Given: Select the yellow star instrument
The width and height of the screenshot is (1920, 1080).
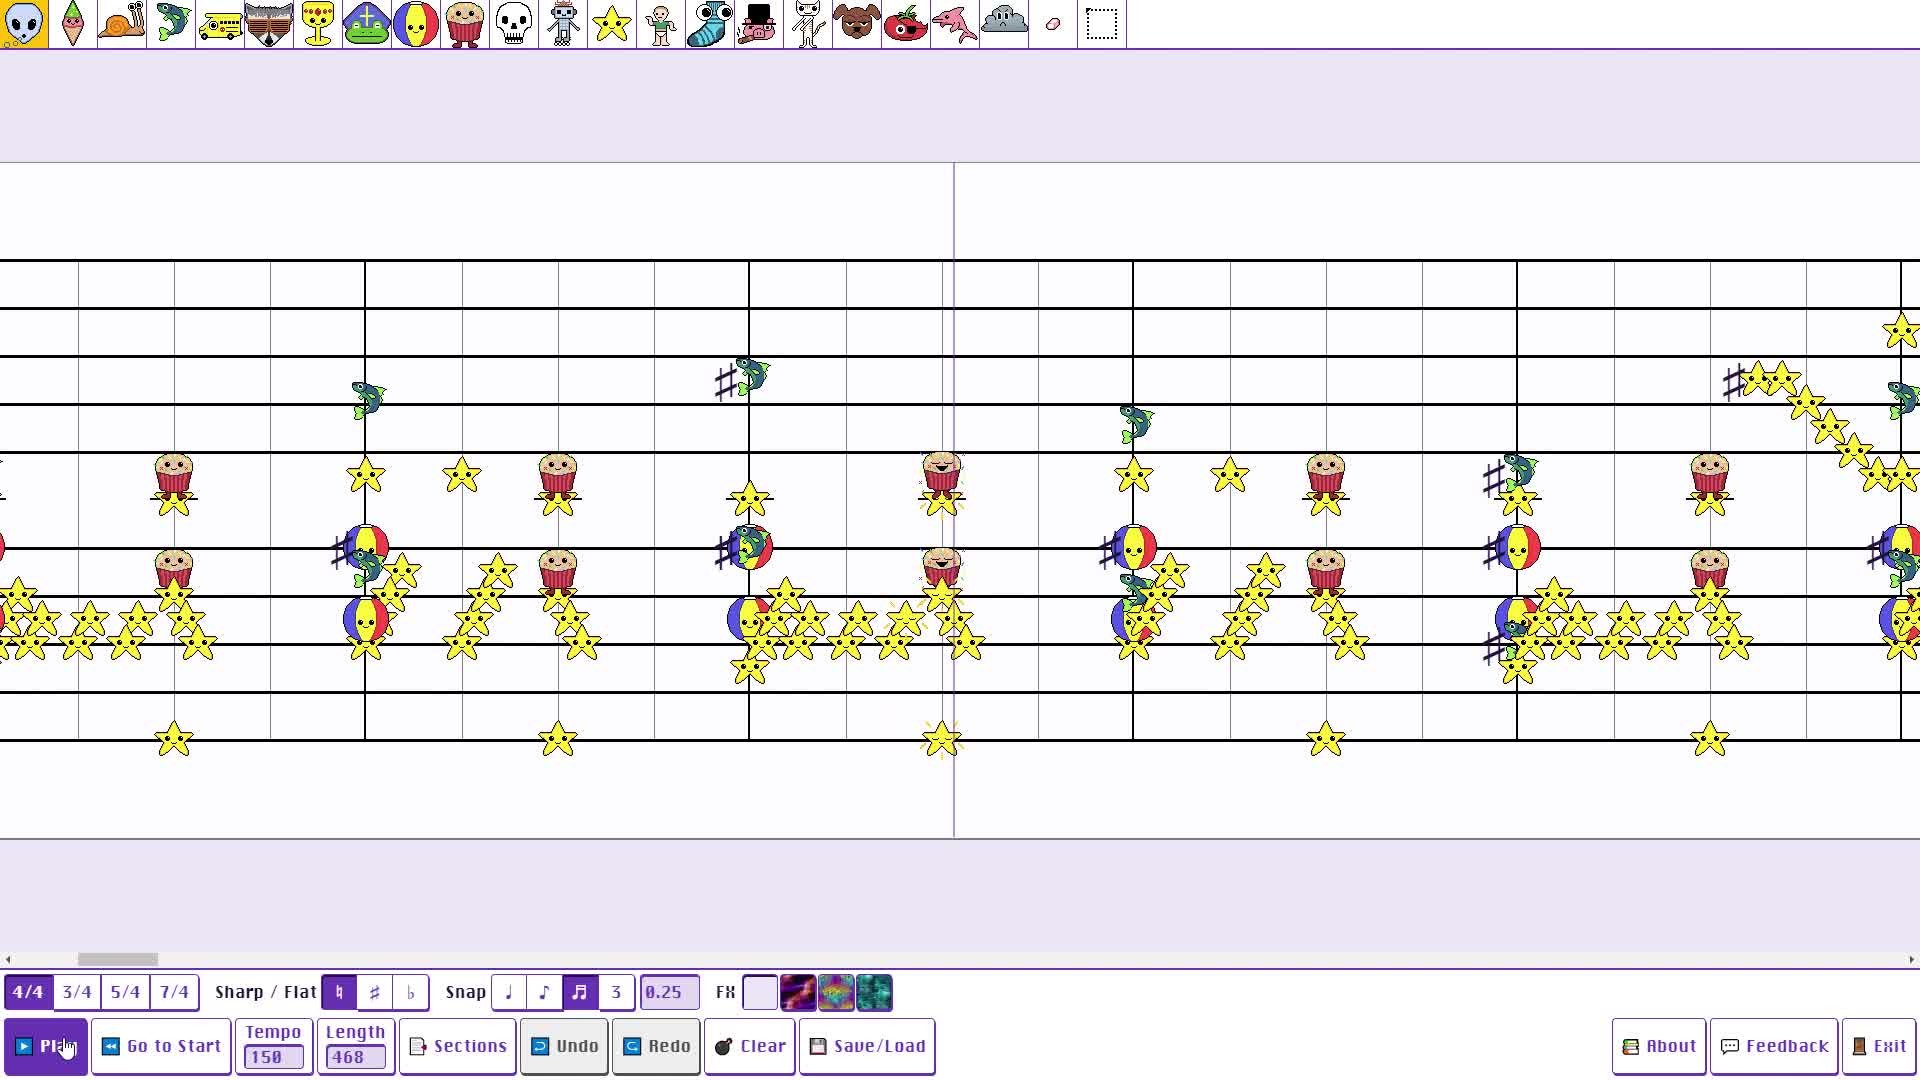Looking at the screenshot, I should pos(611,23).
